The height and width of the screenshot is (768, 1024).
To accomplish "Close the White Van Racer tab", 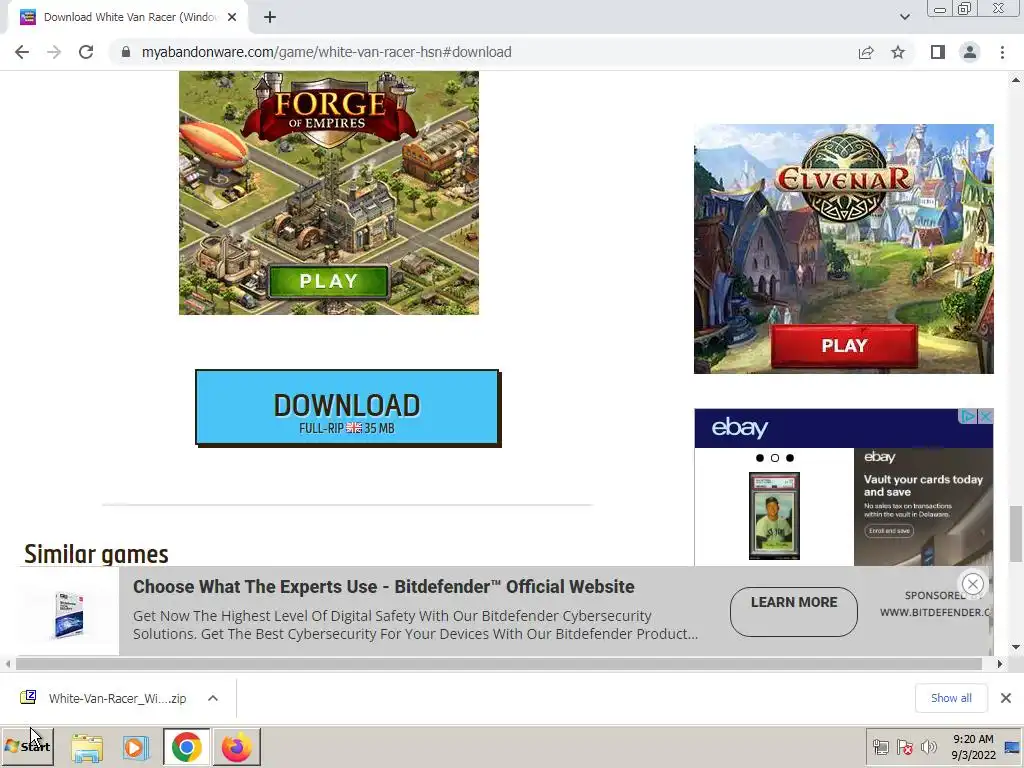I will [232, 18].
